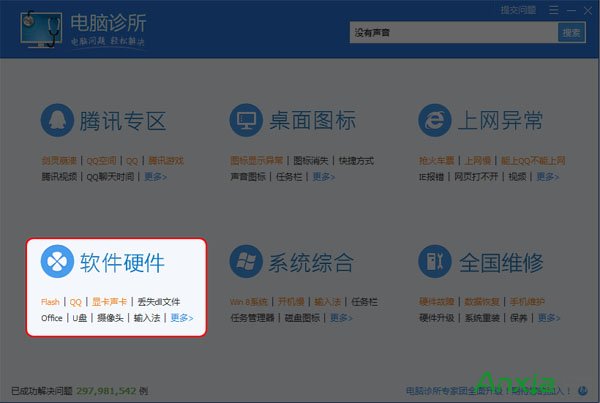Click the 全国维修 tools icon
This screenshot has height=403, width=600.
435,262
